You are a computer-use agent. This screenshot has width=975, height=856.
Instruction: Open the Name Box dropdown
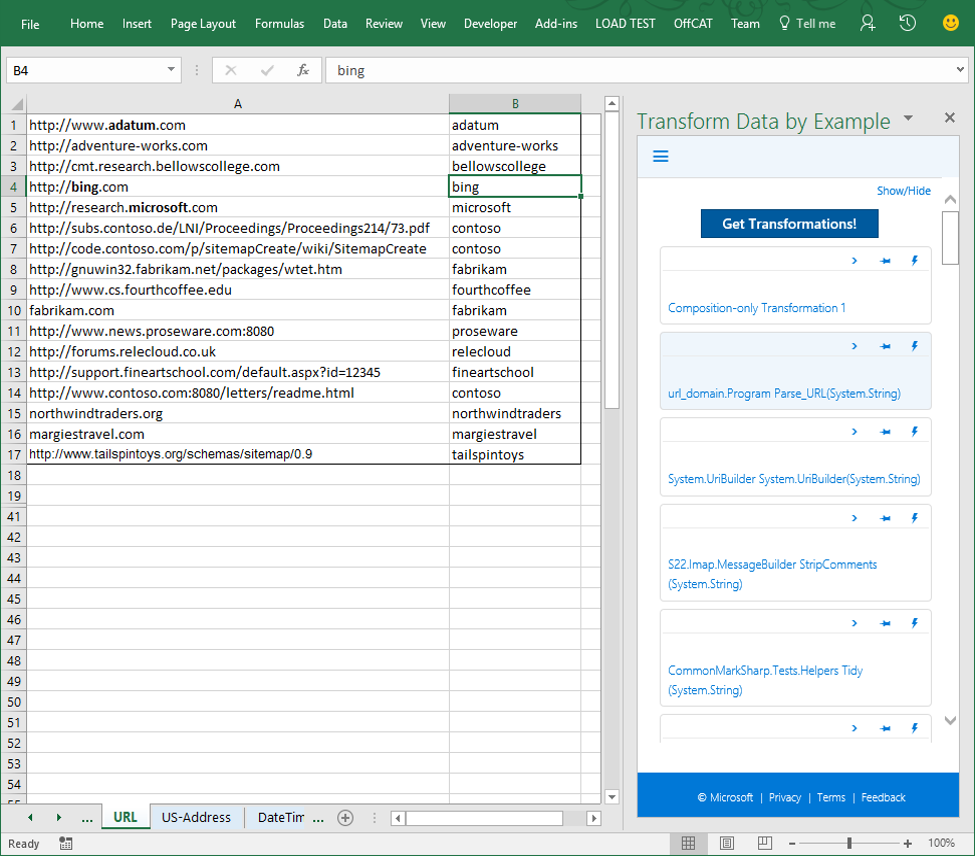click(171, 71)
